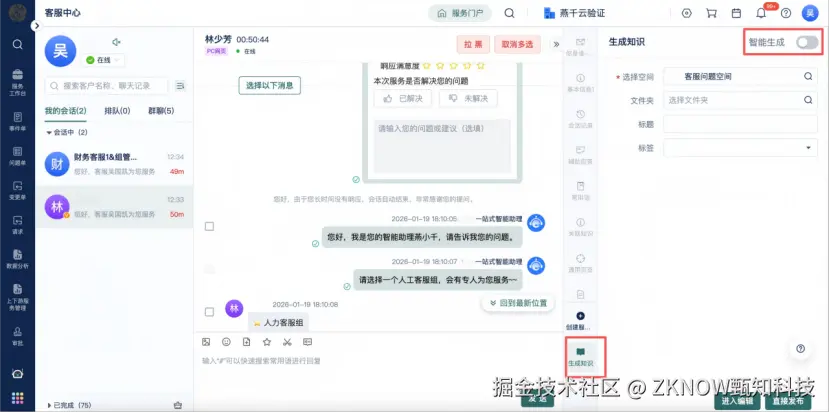The width and height of the screenshot is (829, 413).
Task: Open 数据分析 in the left sidebar
Action: tap(17, 259)
